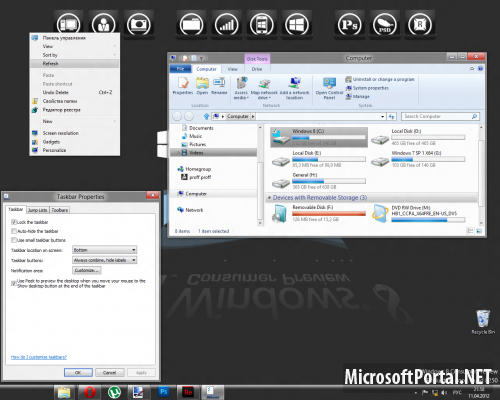Enable Use small taskbar buttons checkbox
Image resolution: width=500 pixels, height=400 pixels.
click(x=14, y=240)
